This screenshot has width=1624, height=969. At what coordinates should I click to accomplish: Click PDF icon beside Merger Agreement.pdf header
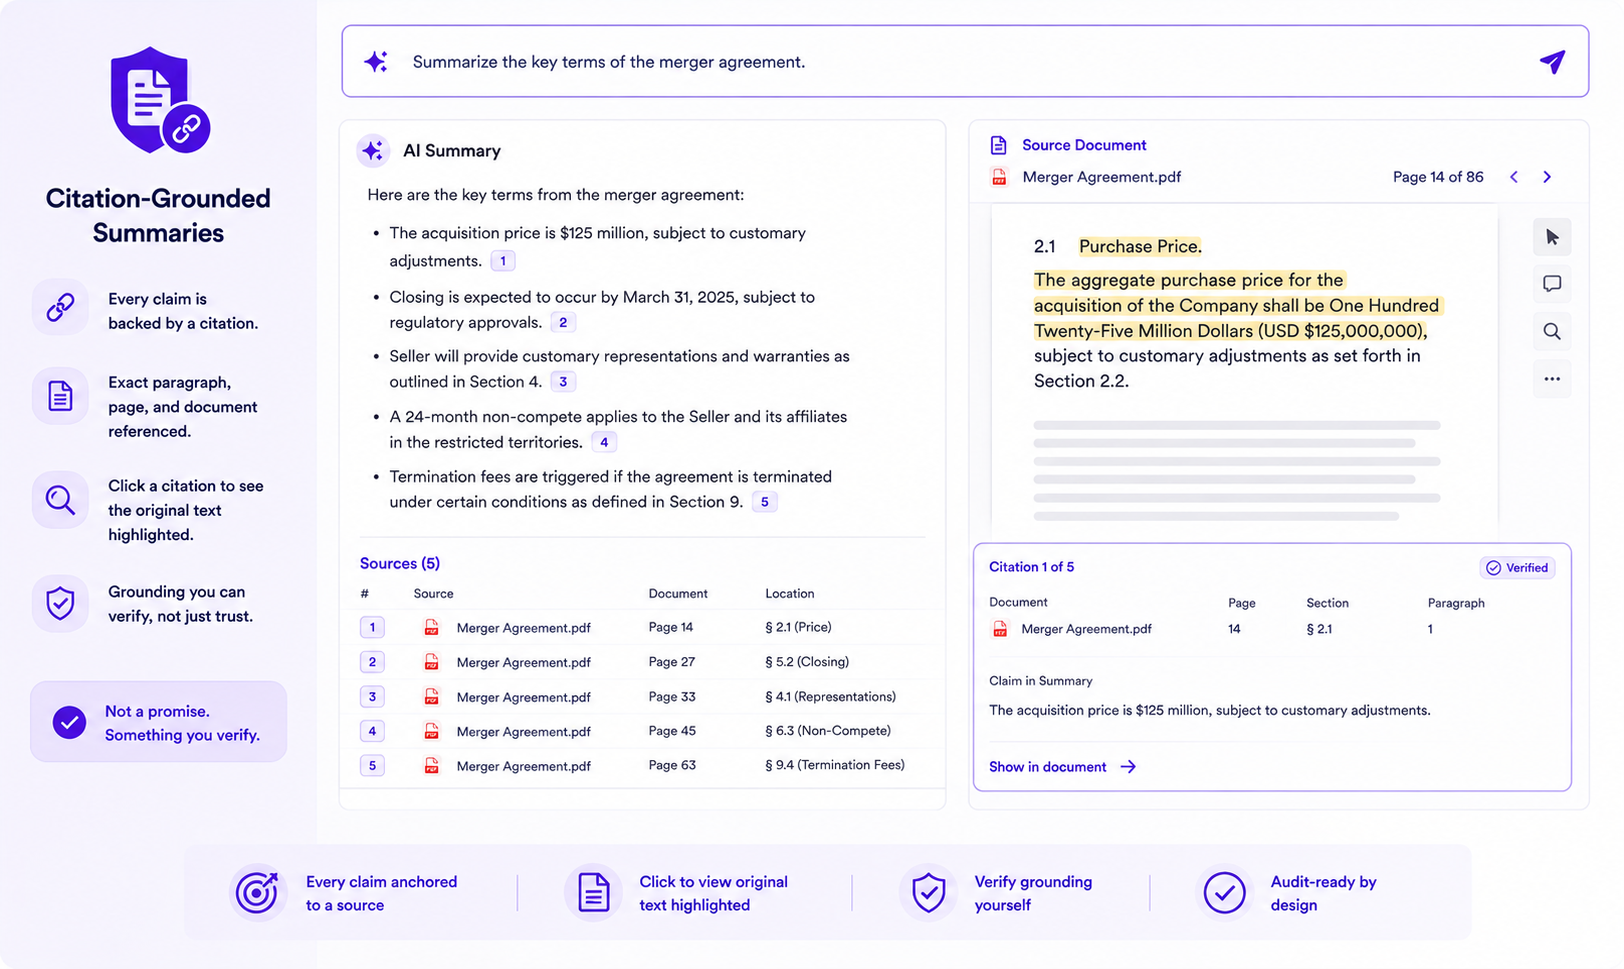click(x=999, y=177)
